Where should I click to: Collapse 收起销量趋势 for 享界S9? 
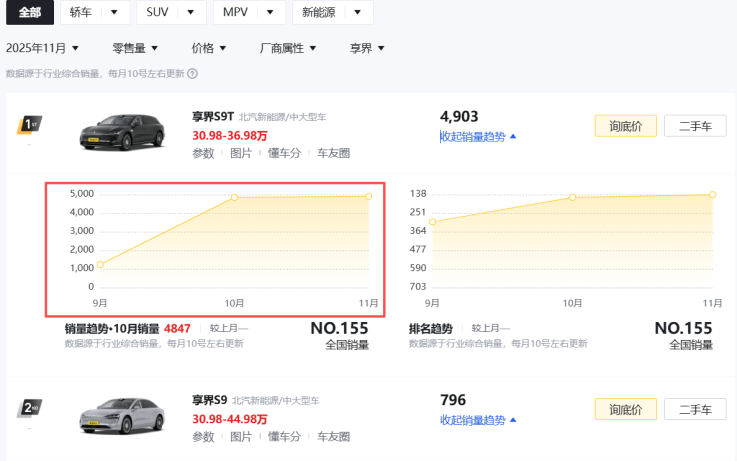(478, 420)
